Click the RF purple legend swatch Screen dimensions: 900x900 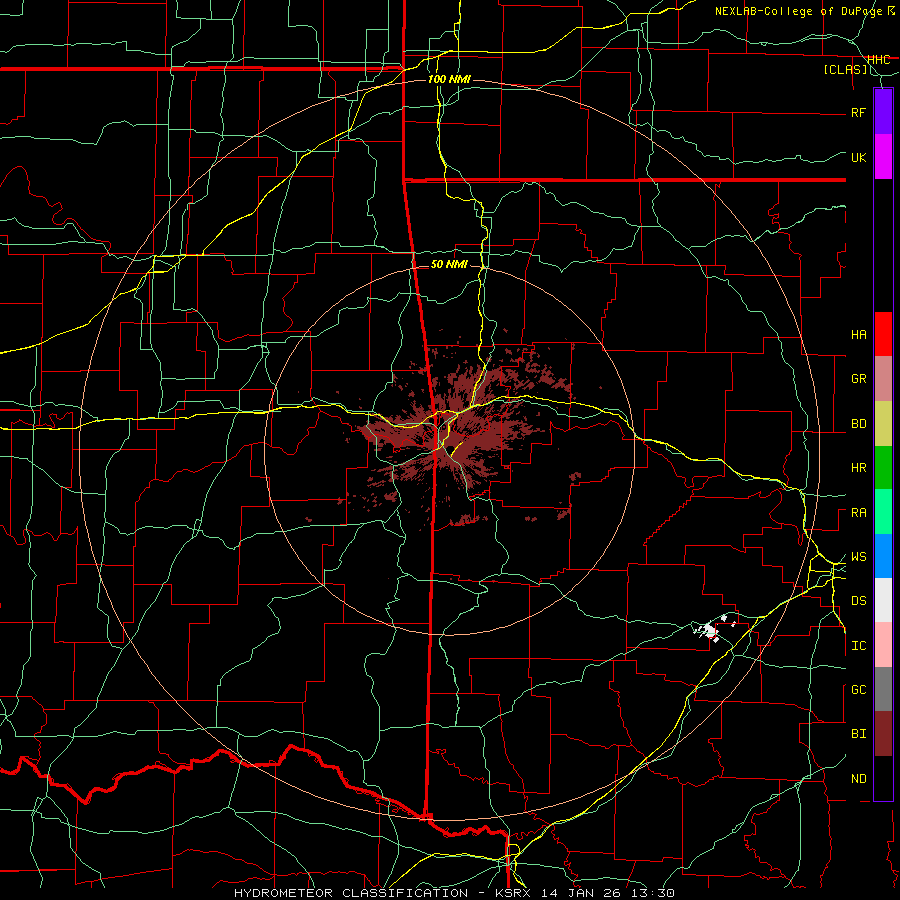(x=883, y=112)
